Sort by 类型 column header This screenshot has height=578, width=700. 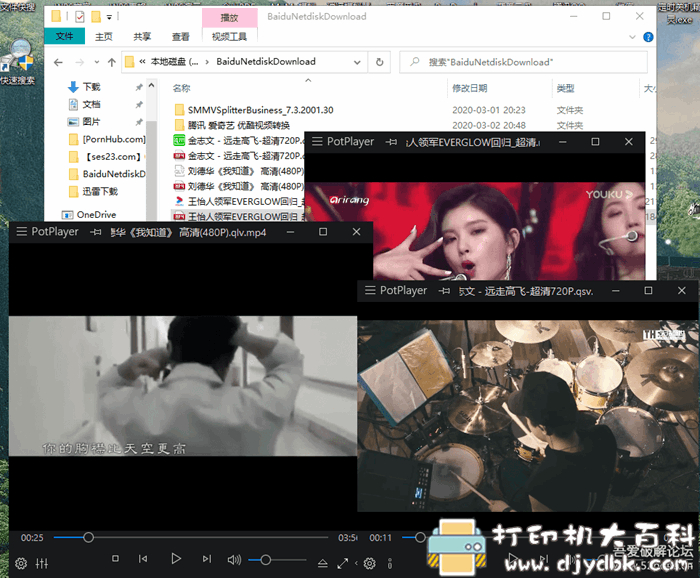[565, 88]
